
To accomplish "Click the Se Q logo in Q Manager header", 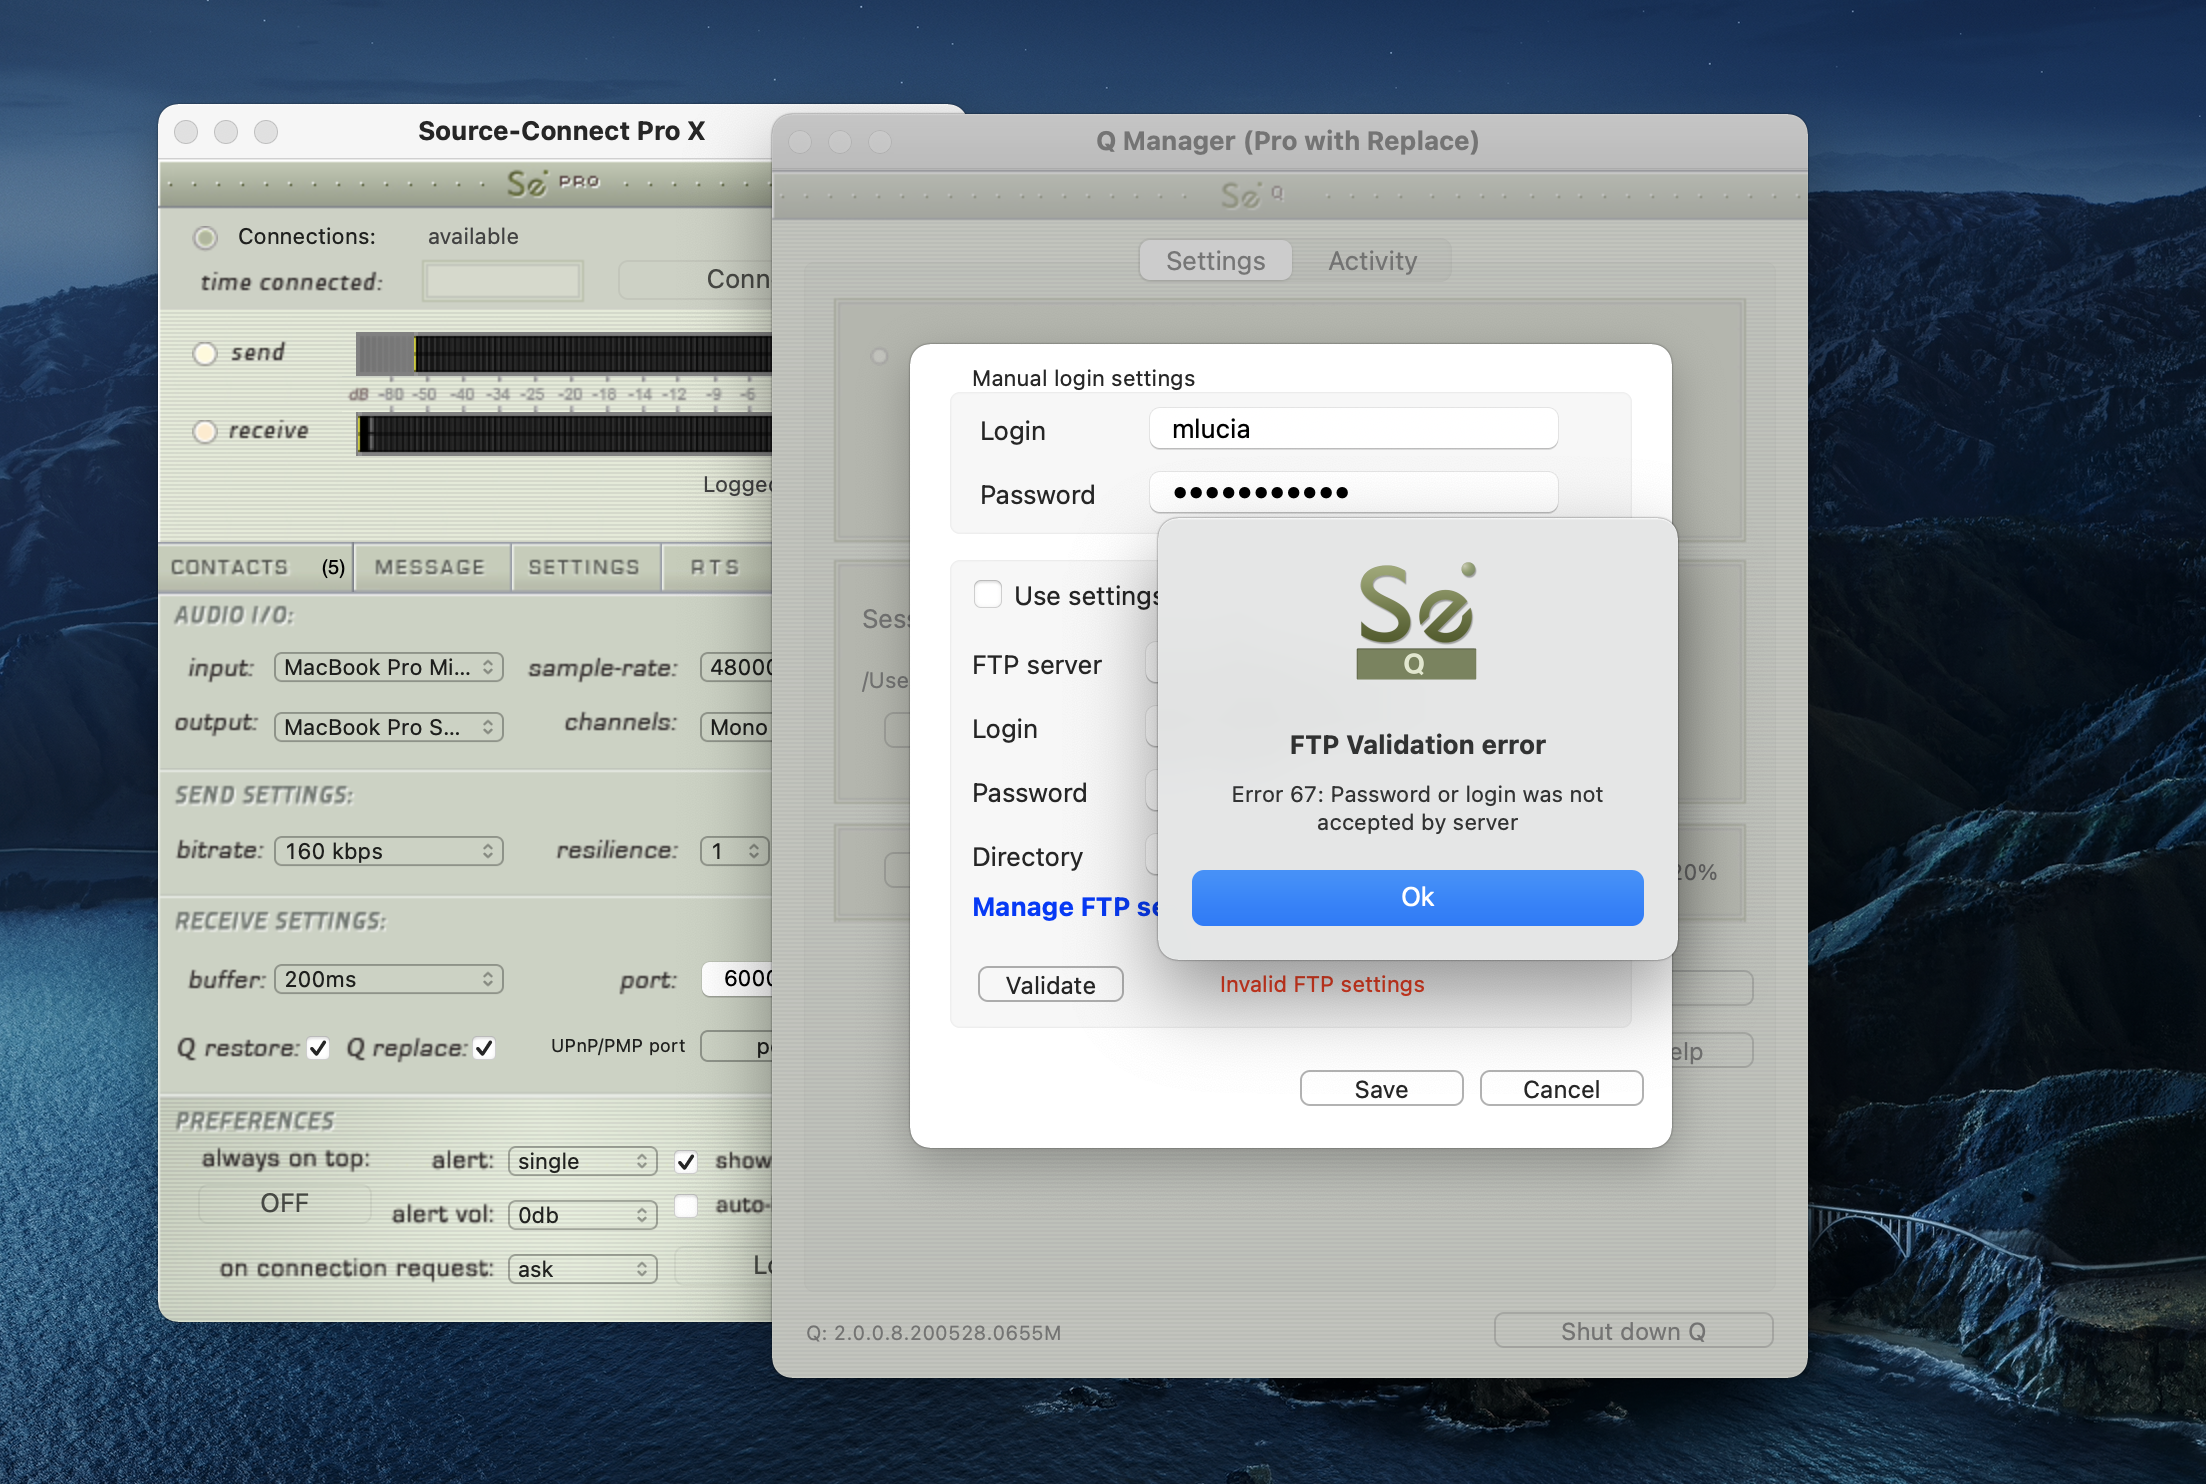I will [x=1250, y=194].
